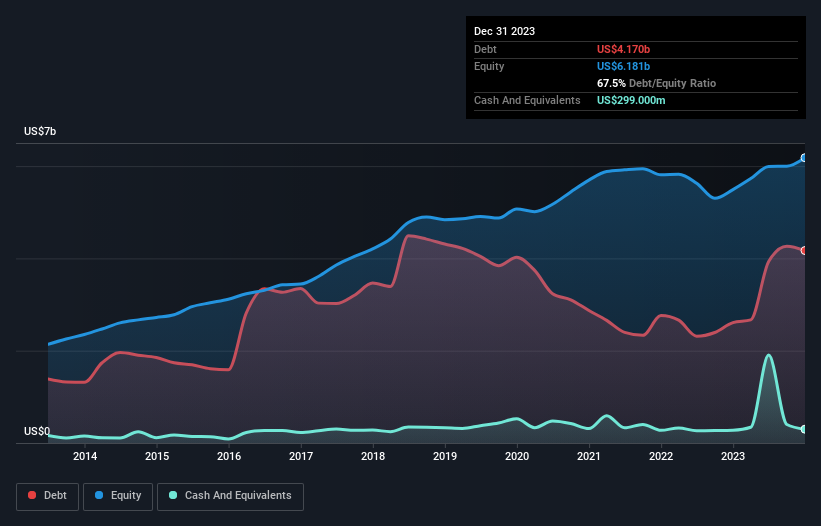The height and width of the screenshot is (526, 821).
Task: Toggle the Debt series legend button
Action: click(48, 496)
